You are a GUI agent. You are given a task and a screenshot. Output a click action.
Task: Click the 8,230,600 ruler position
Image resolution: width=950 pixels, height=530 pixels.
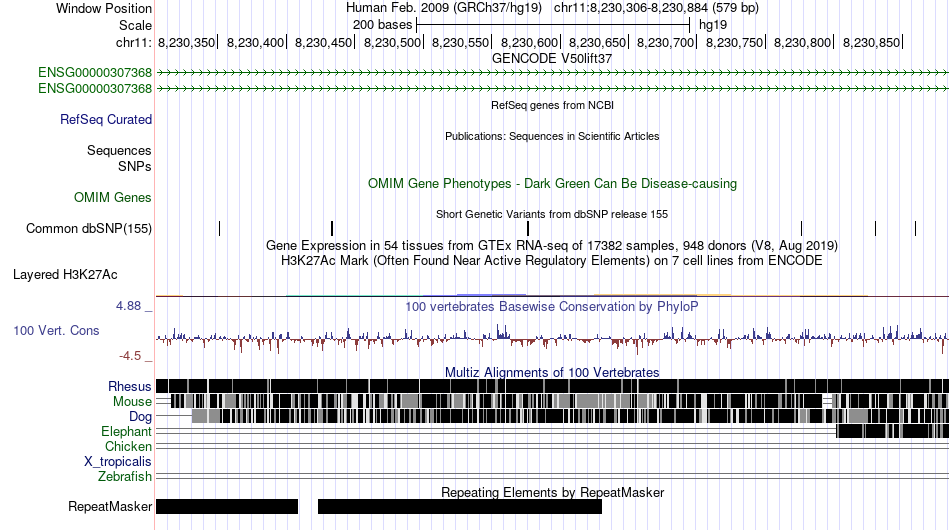tap(529, 42)
